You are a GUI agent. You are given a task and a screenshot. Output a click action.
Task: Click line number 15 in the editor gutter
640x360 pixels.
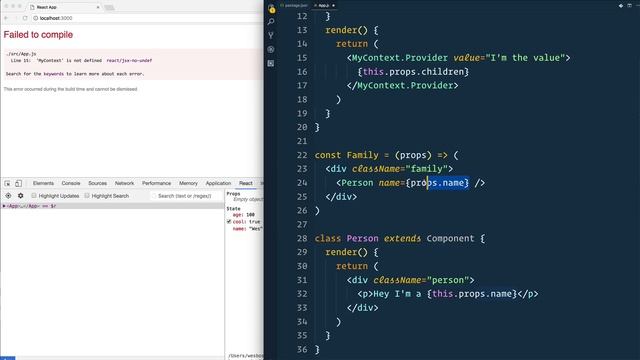pyautogui.click(x=302, y=58)
